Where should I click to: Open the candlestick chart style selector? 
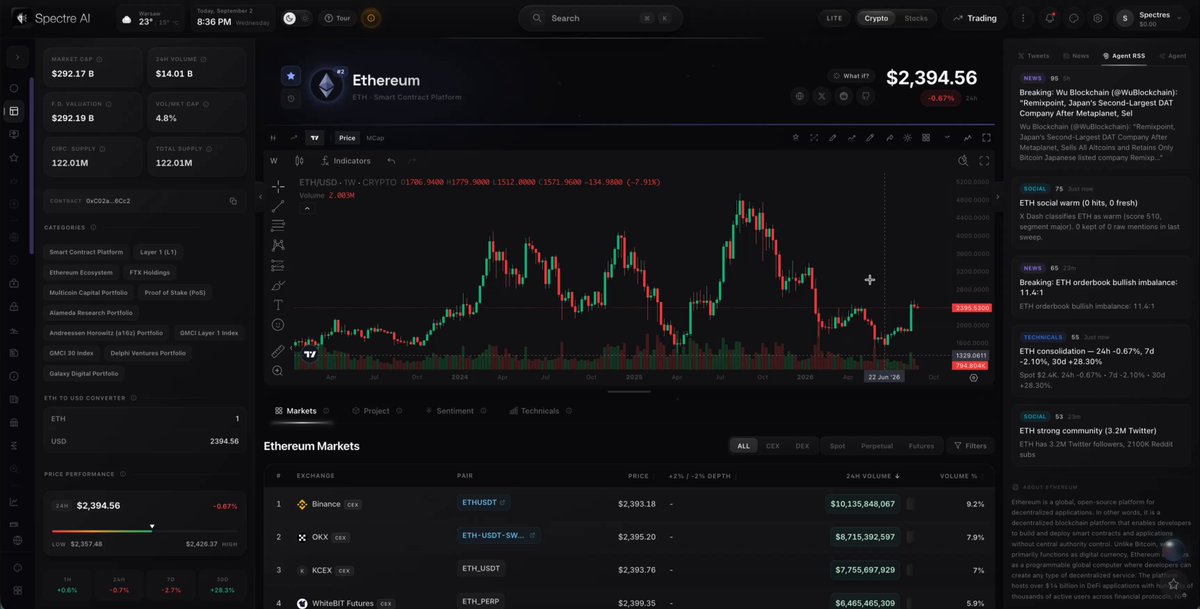tap(299, 160)
